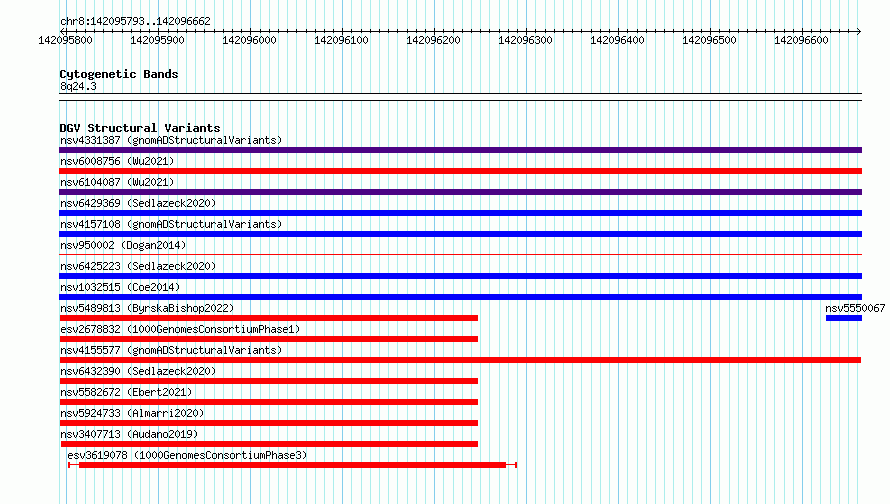Click ruler position 142096000

249,40
